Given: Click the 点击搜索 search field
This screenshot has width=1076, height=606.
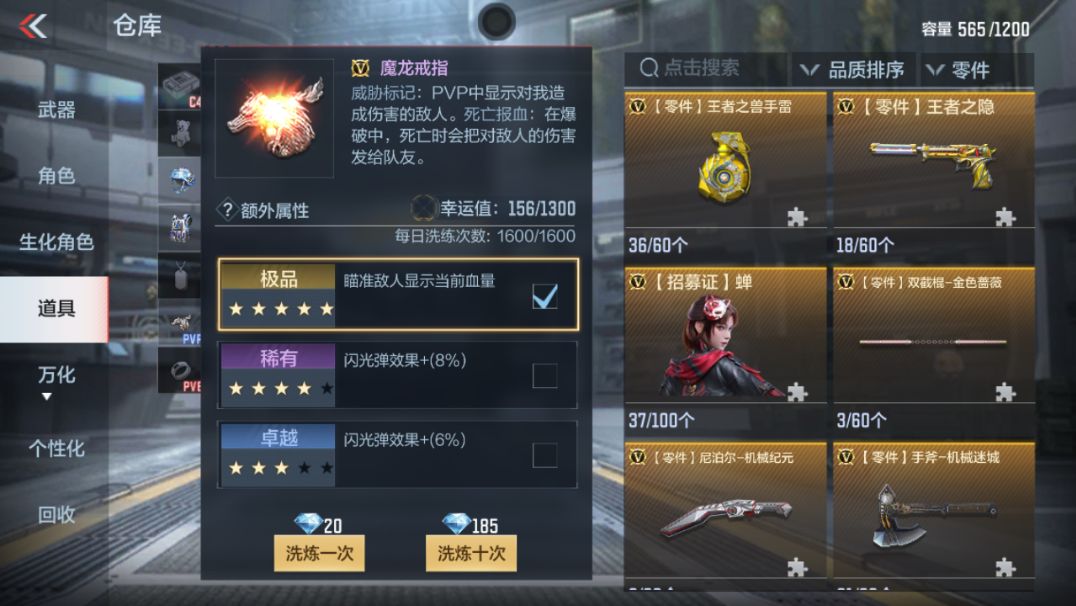Looking at the screenshot, I should point(706,69).
